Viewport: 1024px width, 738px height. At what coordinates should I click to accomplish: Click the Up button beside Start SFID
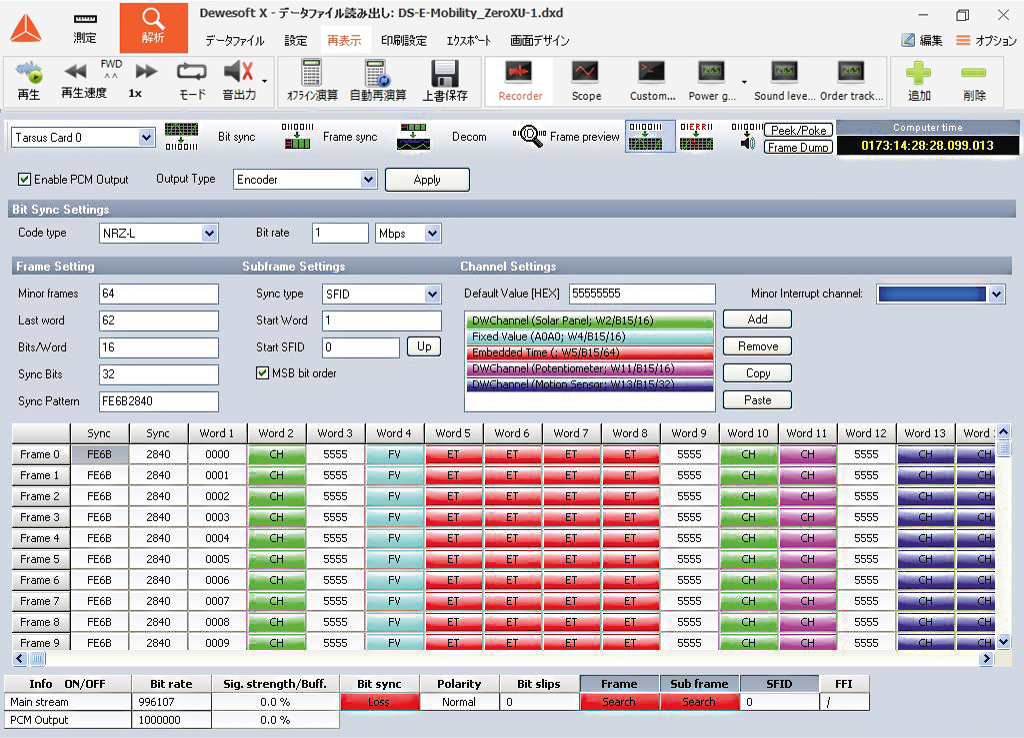[424, 347]
